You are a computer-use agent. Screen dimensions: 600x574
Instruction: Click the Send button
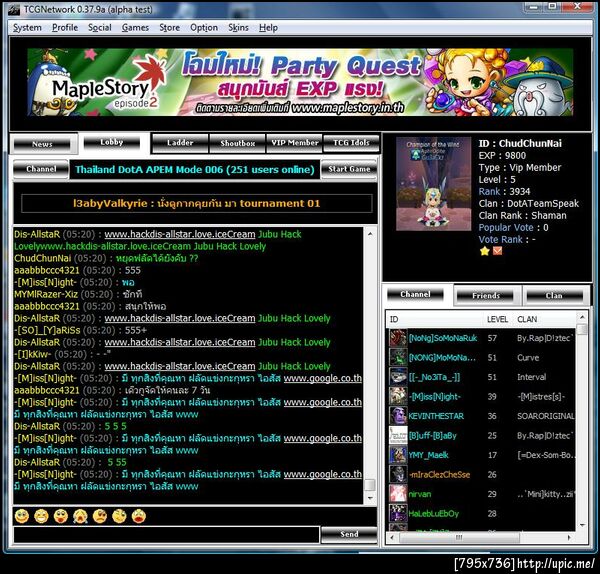coord(349,534)
